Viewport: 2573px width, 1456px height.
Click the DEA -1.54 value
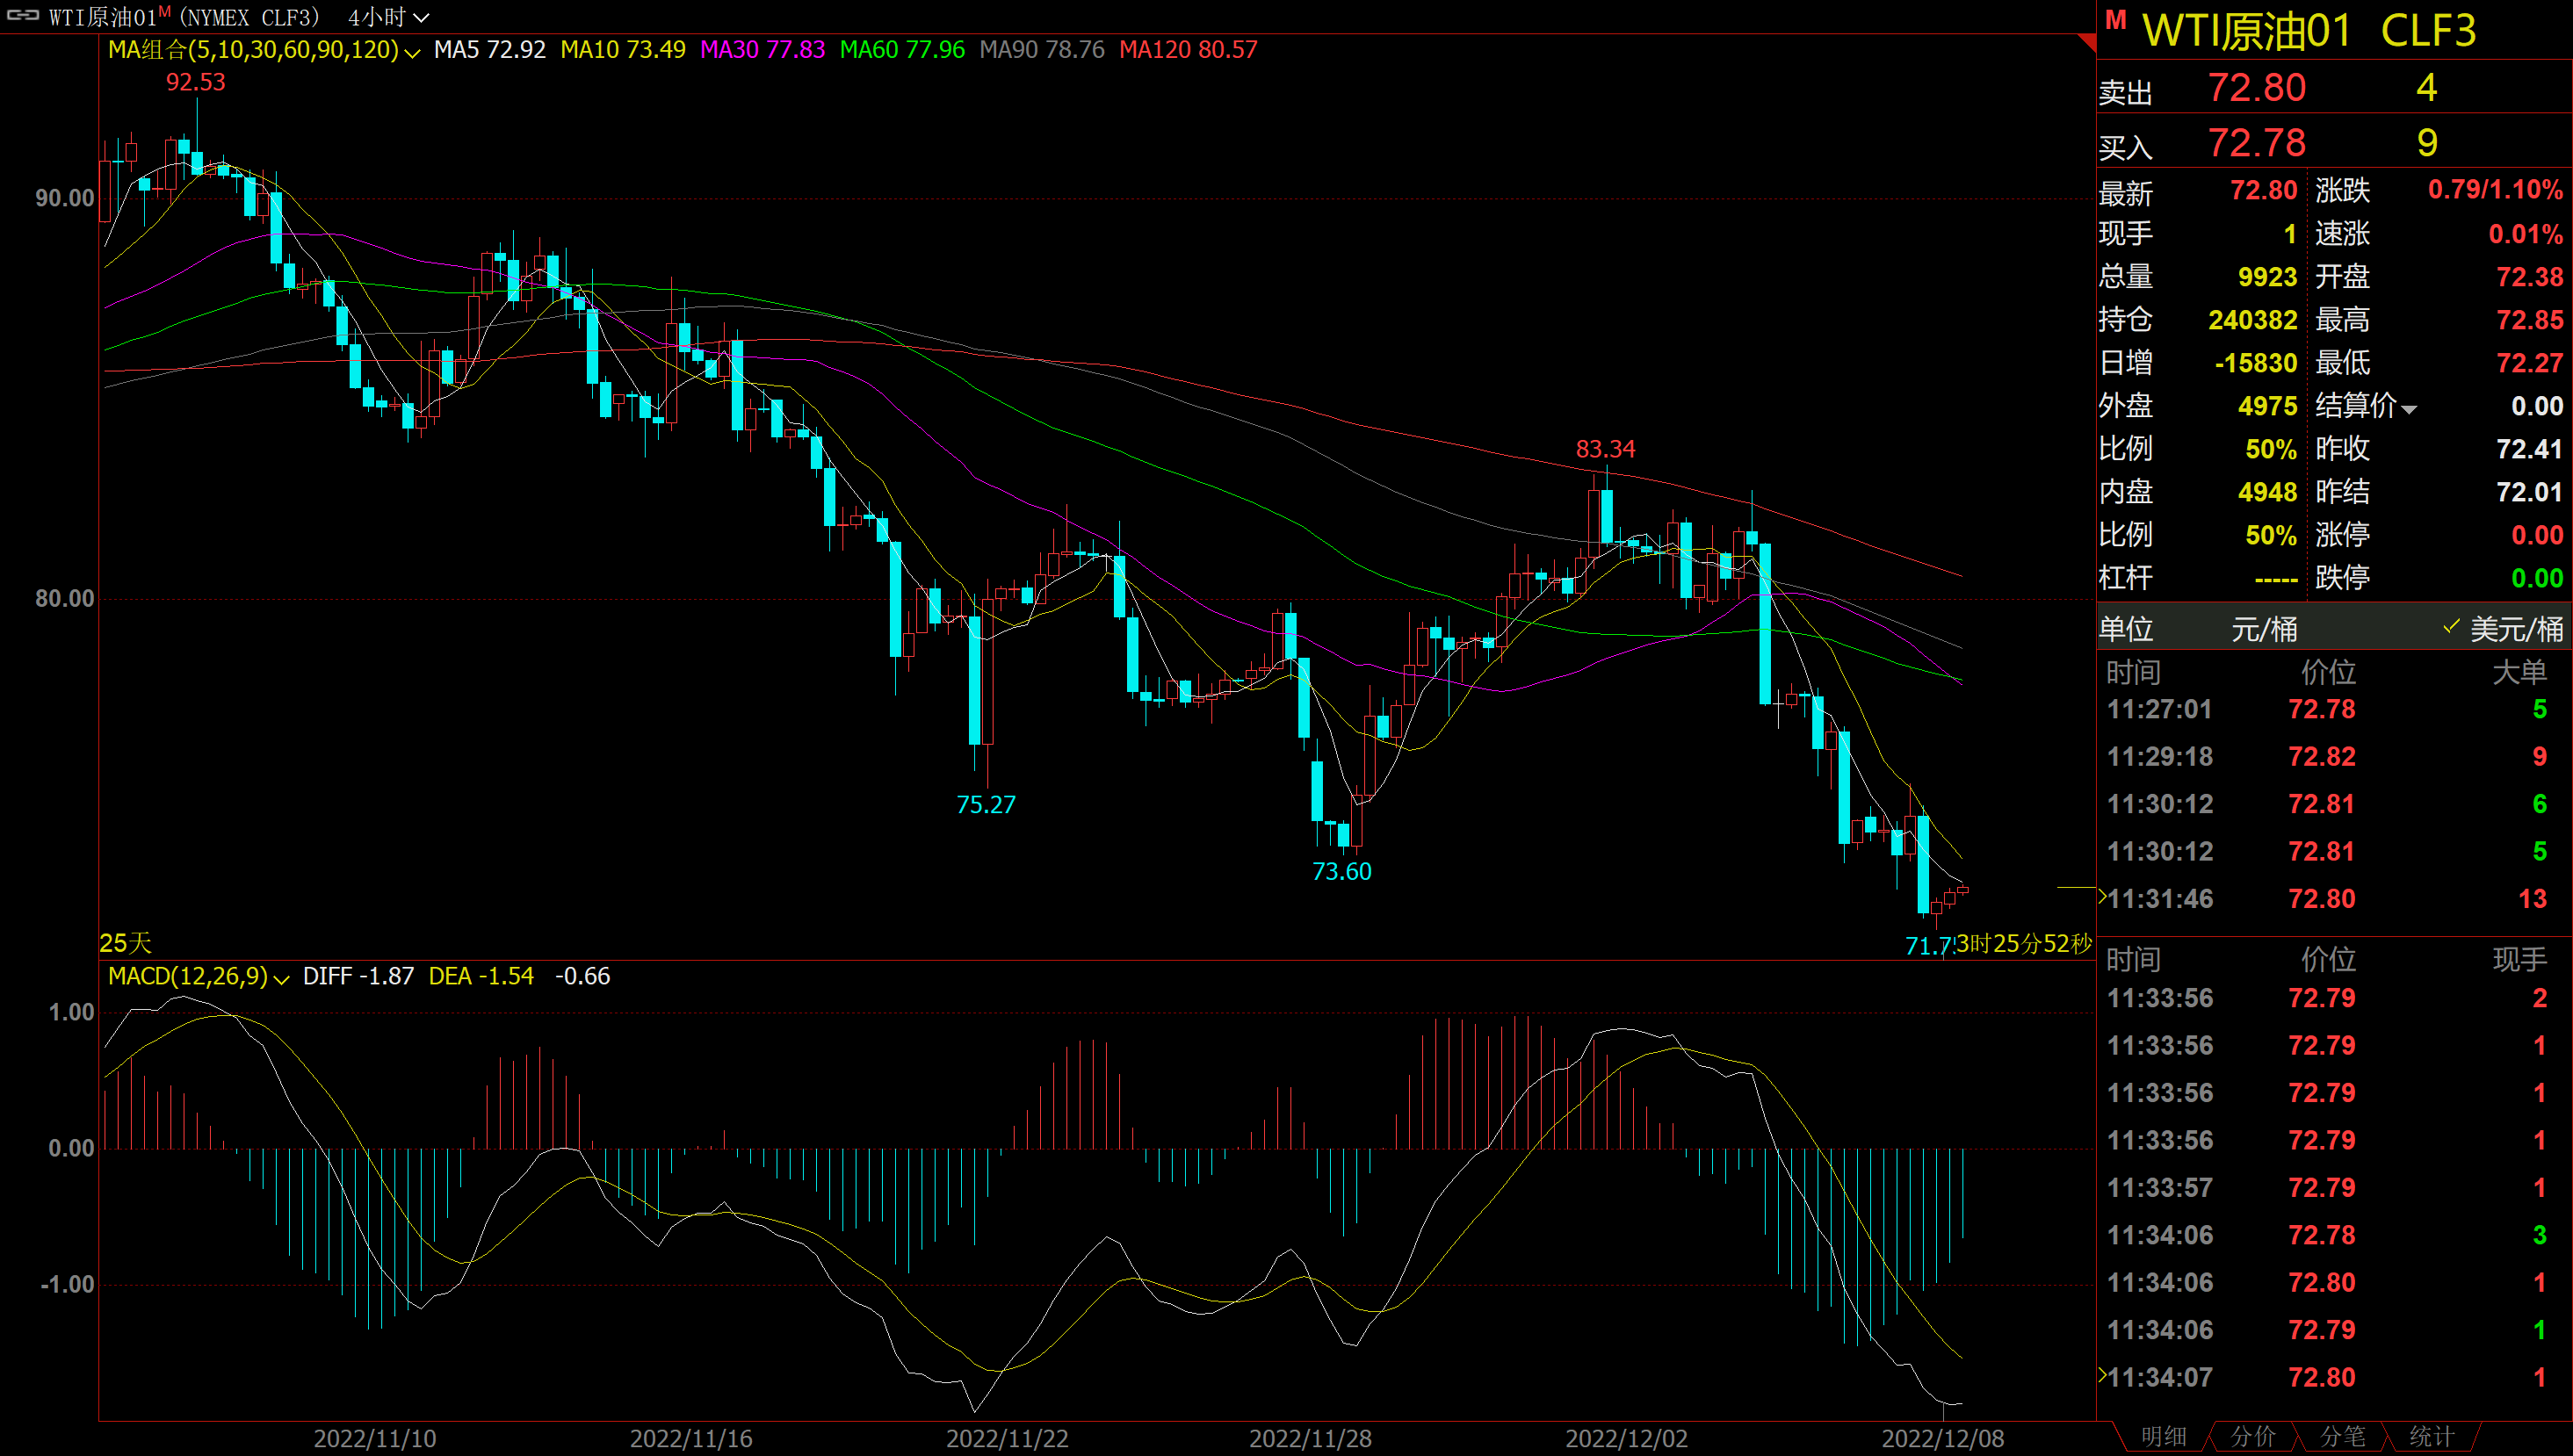point(481,976)
